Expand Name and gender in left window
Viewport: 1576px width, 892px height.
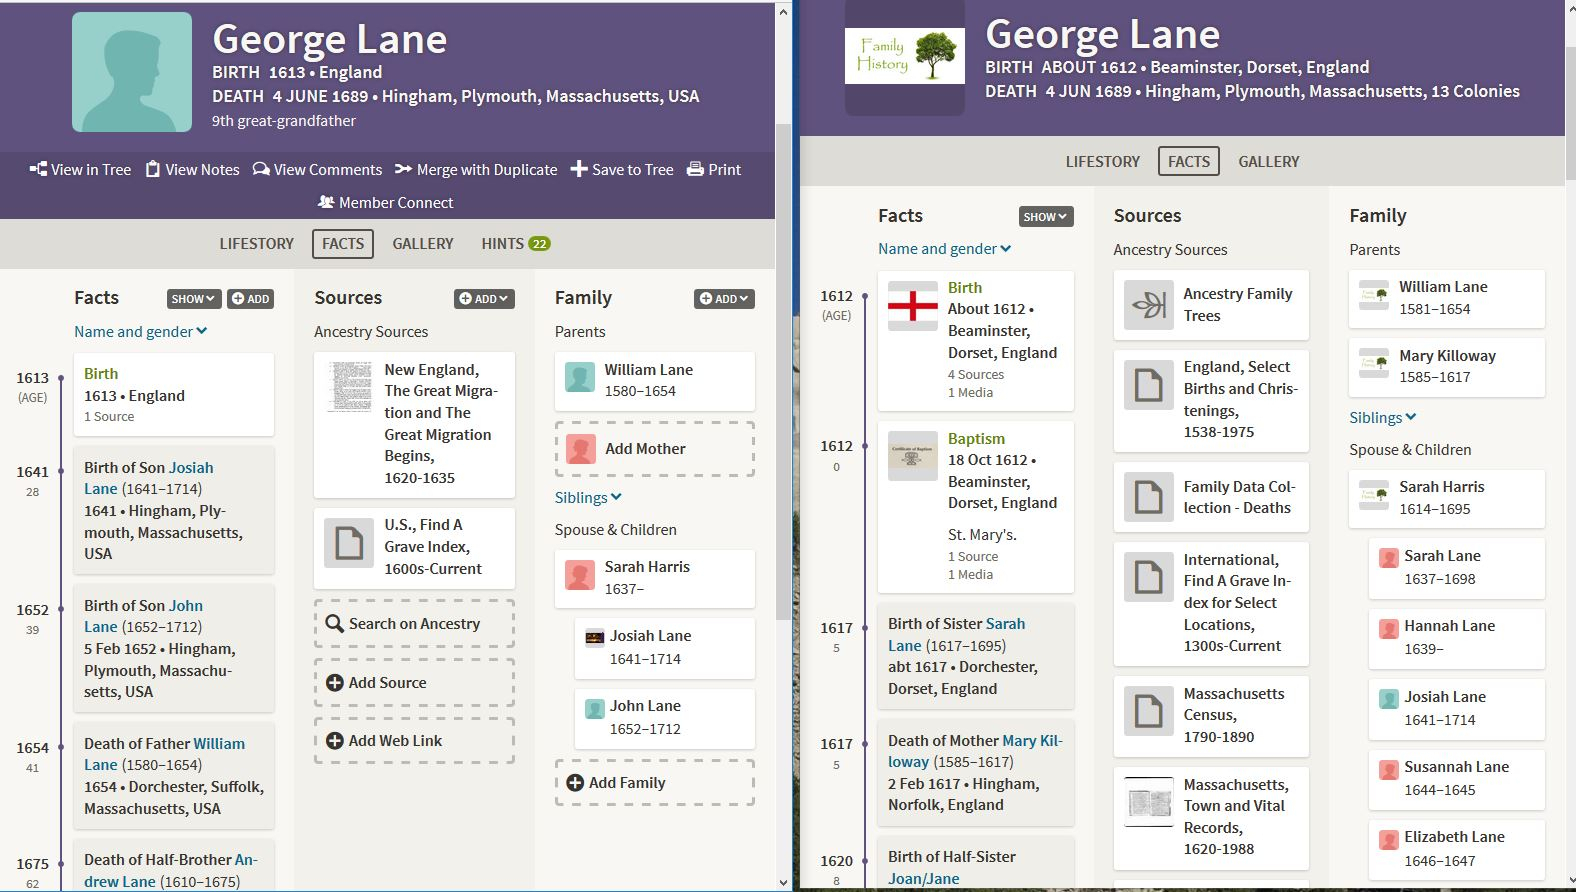(141, 332)
